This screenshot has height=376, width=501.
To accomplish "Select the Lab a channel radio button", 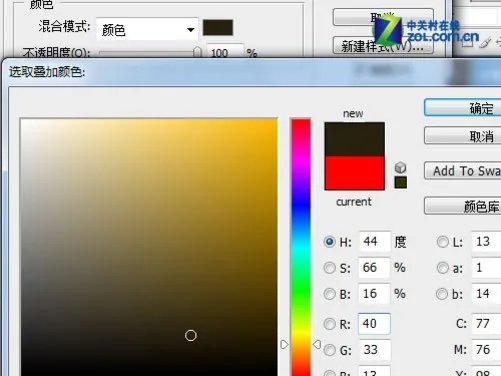I will coord(443,267).
